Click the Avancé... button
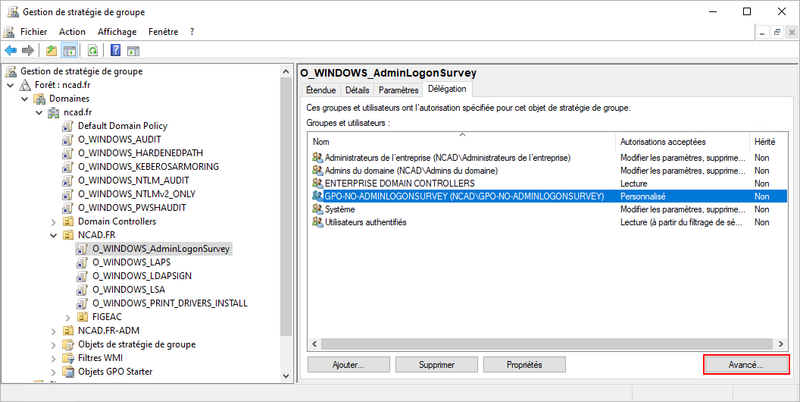 pyautogui.click(x=746, y=365)
